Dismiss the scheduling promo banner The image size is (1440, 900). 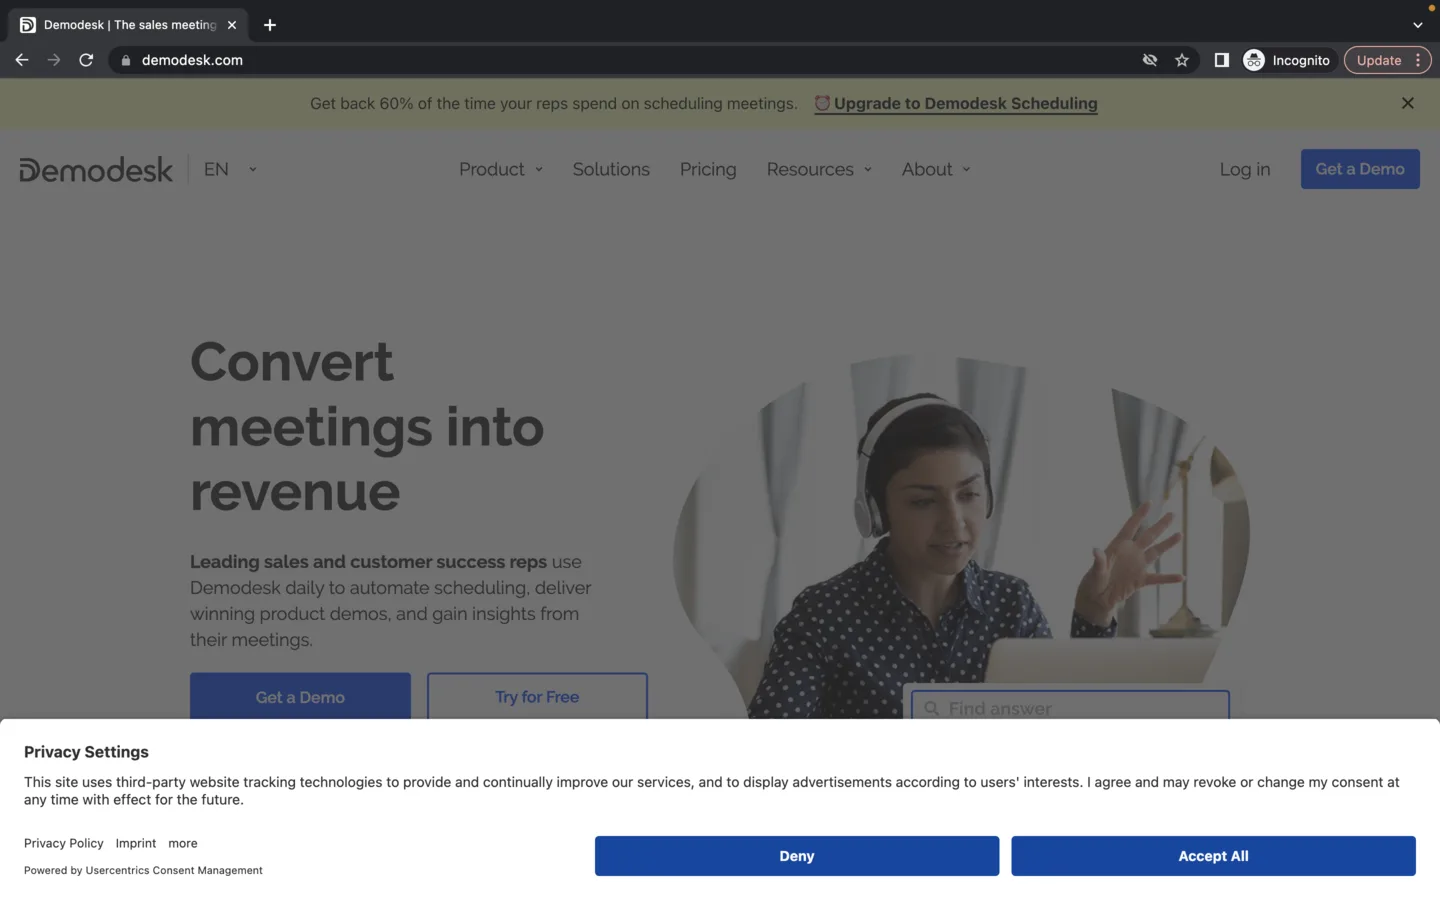1408,103
